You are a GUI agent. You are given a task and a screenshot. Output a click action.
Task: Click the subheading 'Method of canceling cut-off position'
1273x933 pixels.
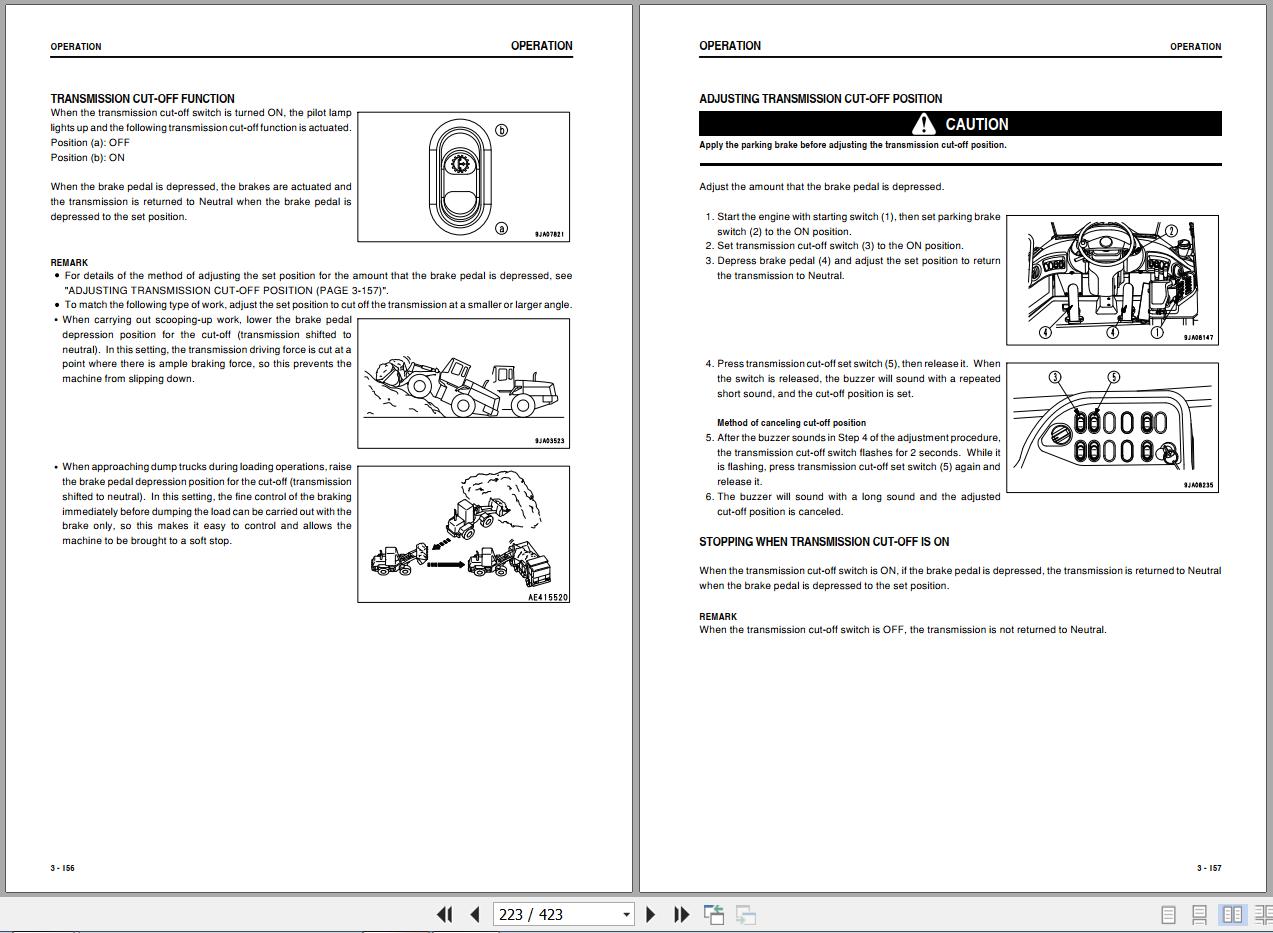[792, 423]
